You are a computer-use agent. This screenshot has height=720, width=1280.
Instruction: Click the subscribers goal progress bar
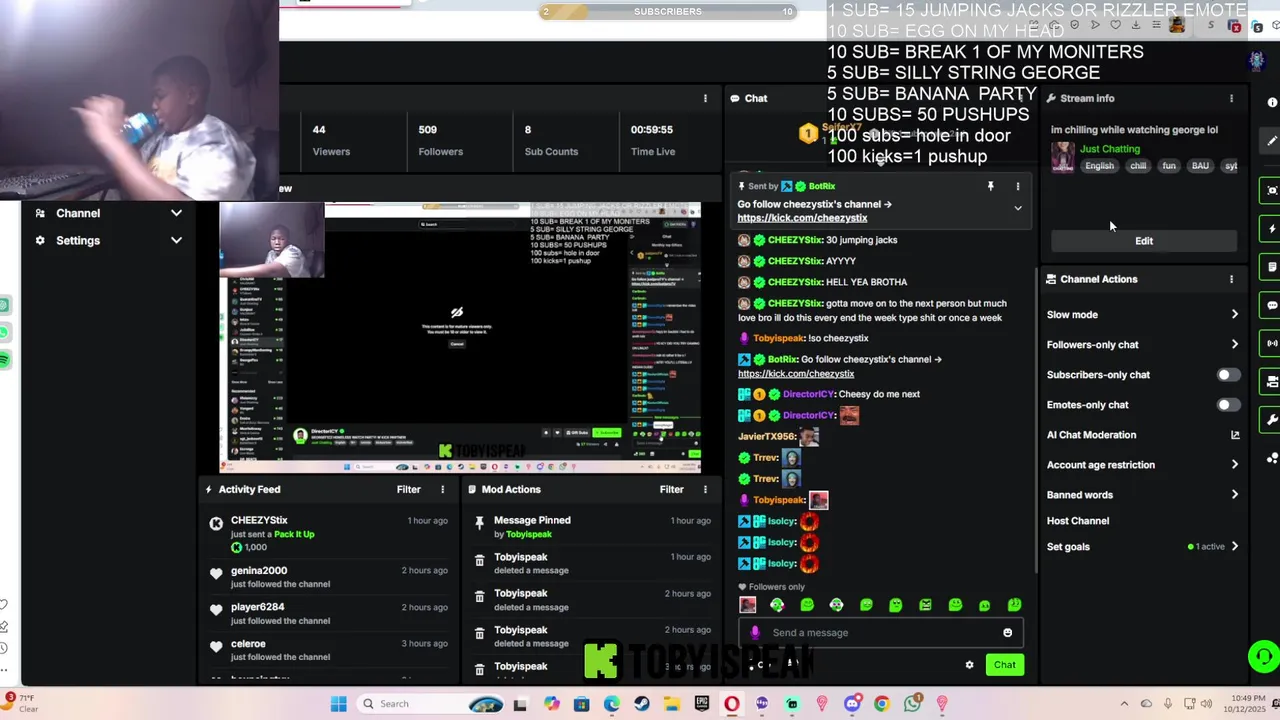(667, 12)
